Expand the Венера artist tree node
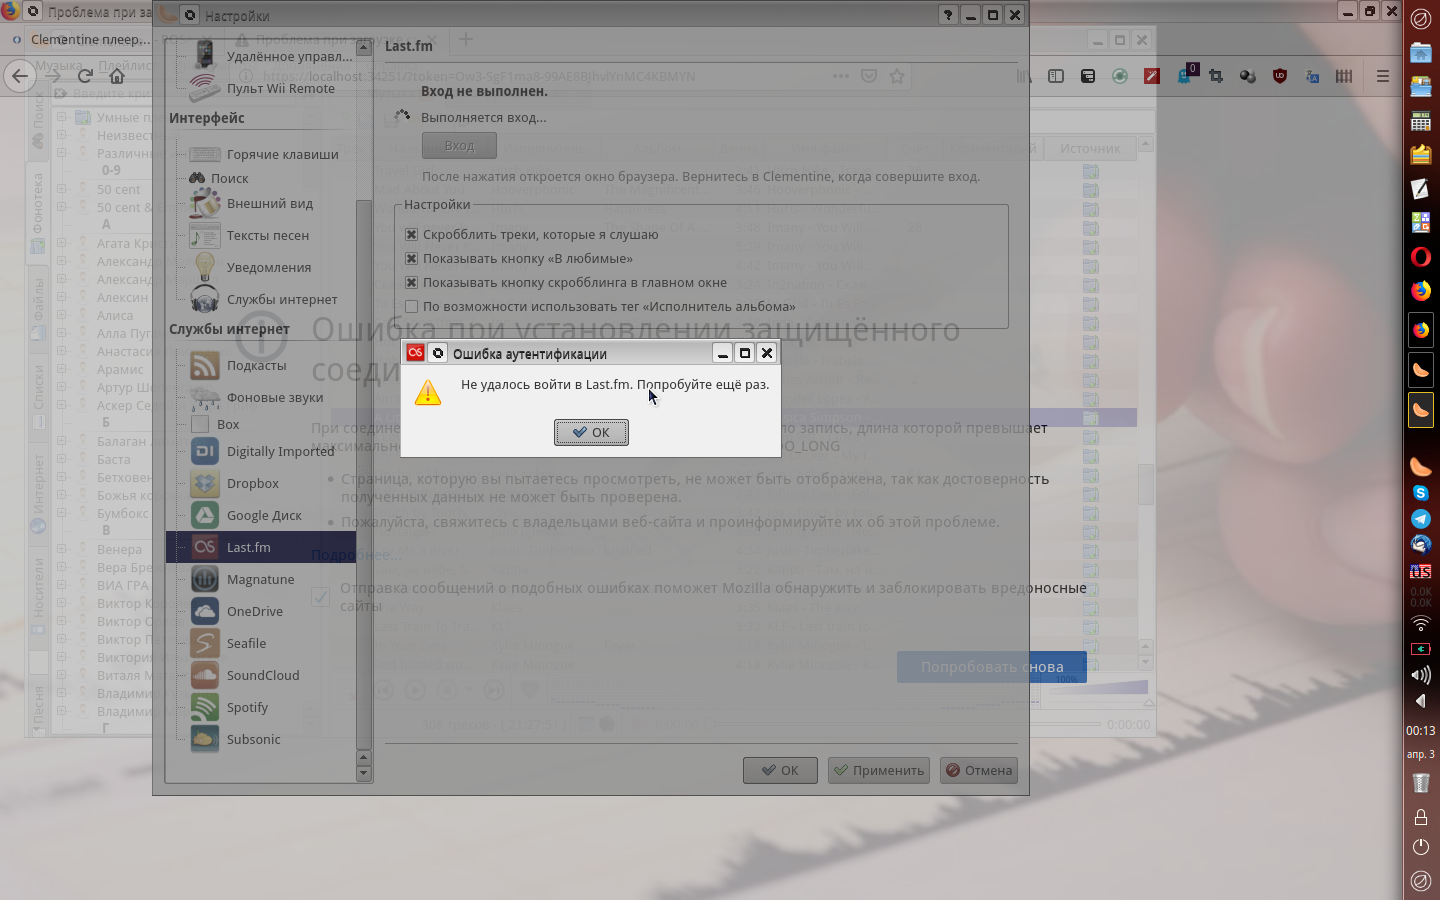The height and width of the screenshot is (900, 1440). (x=61, y=549)
